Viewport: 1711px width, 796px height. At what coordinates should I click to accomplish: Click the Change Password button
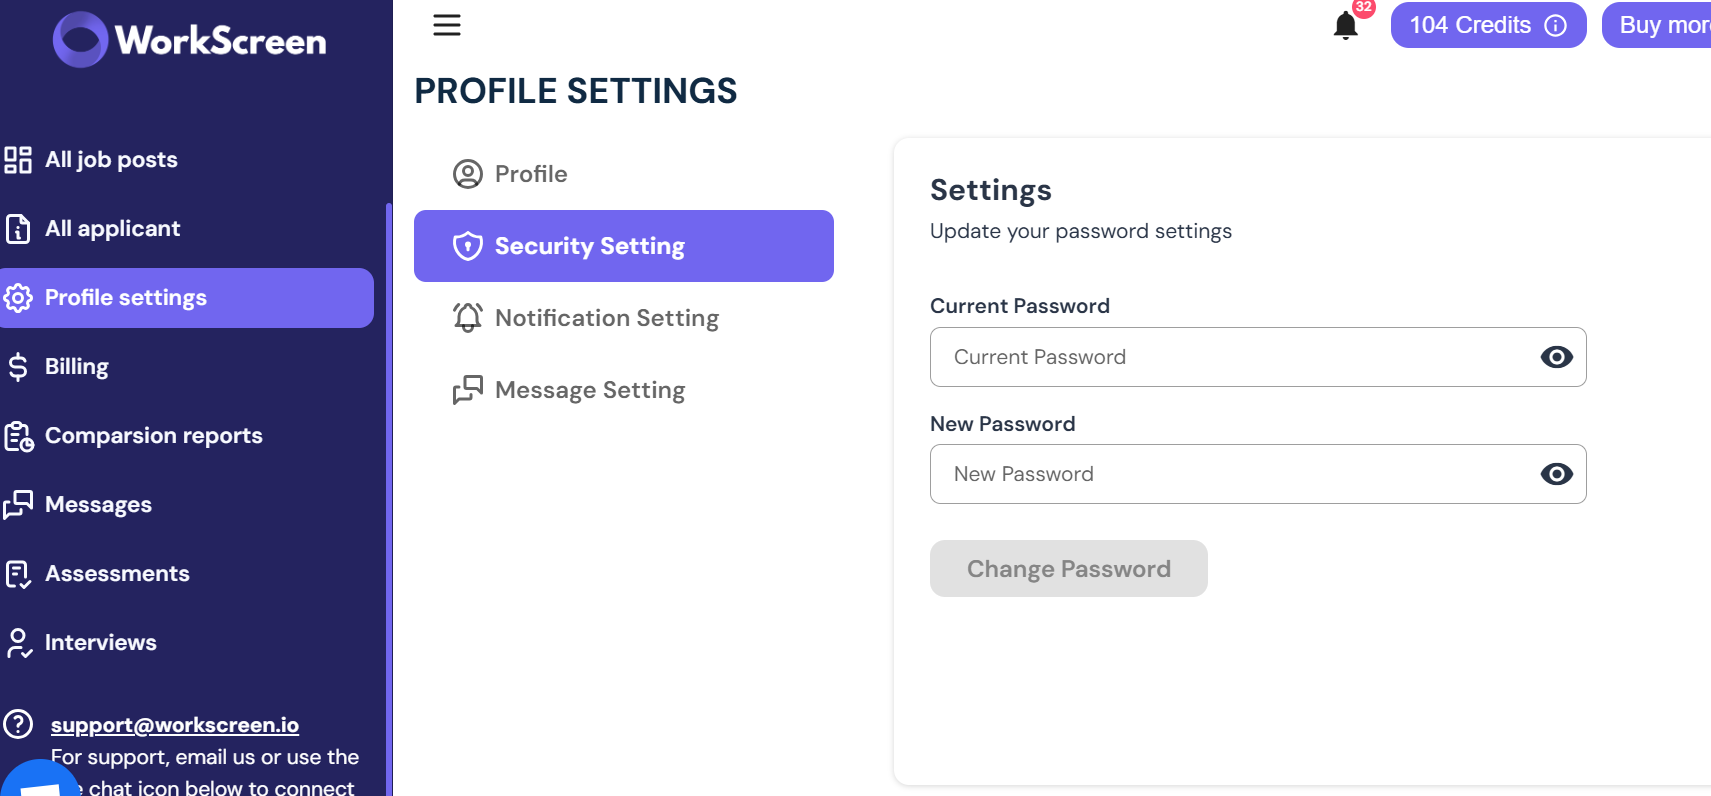coord(1068,569)
